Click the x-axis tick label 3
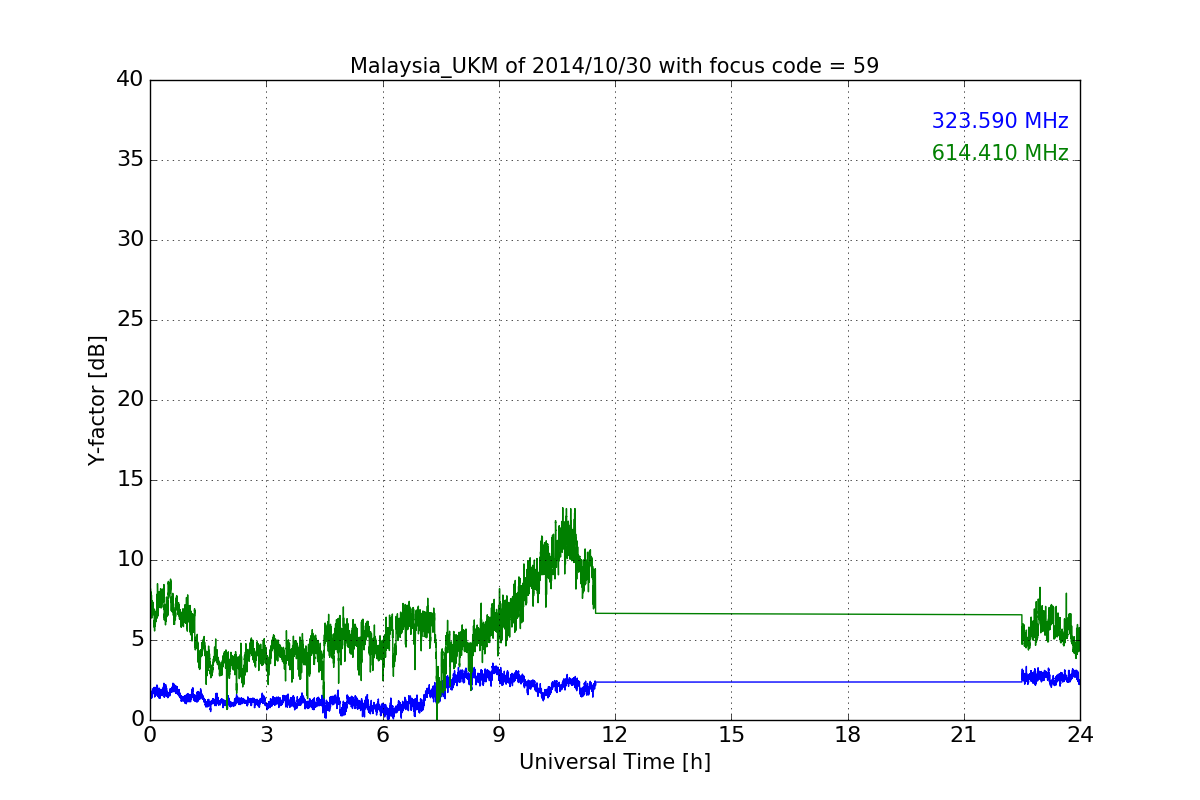Image resolution: width=1200 pixels, height=800 pixels. pyautogui.click(x=266, y=735)
